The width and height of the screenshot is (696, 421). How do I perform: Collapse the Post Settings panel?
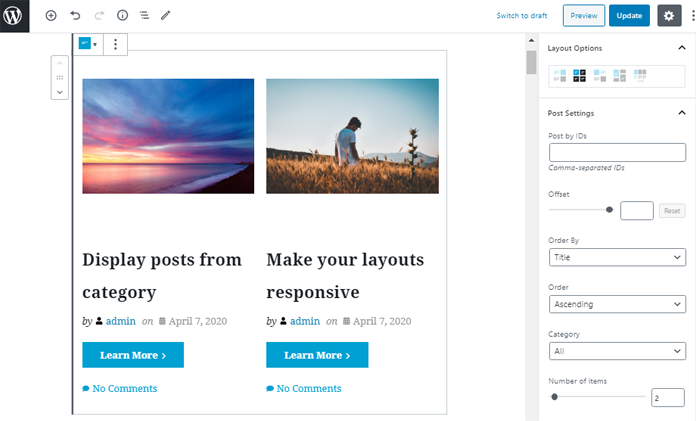[682, 113]
